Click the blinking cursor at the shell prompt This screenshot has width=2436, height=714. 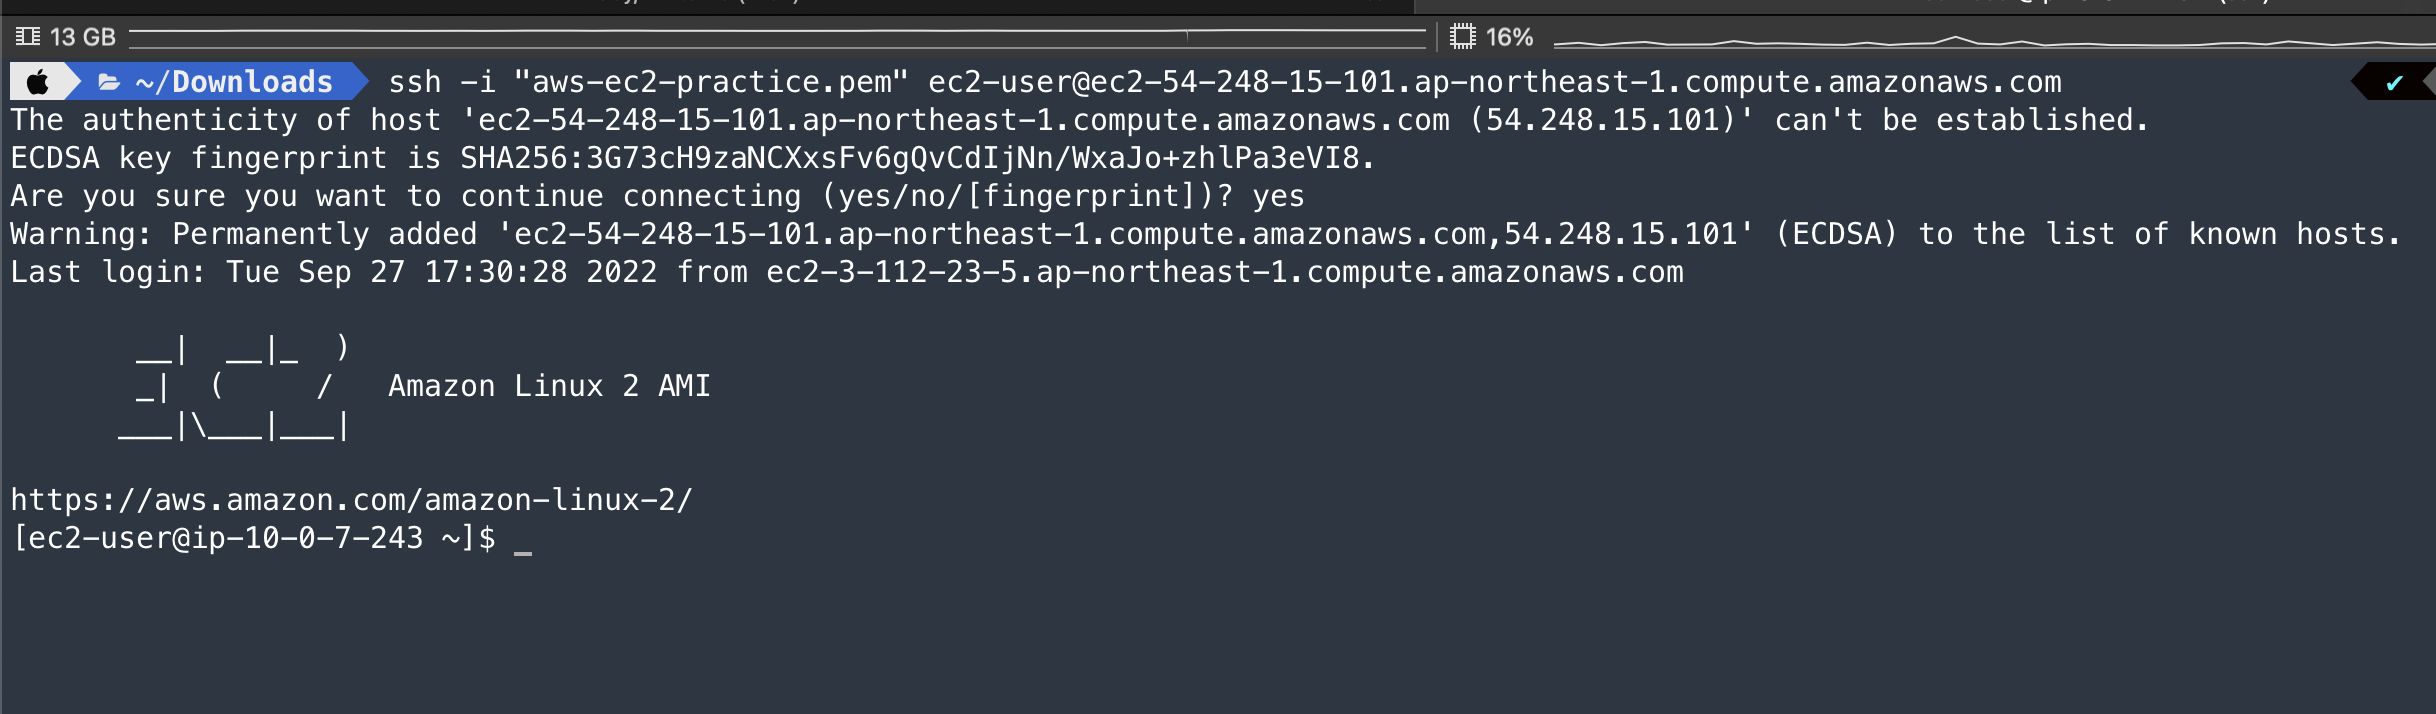tap(523, 541)
